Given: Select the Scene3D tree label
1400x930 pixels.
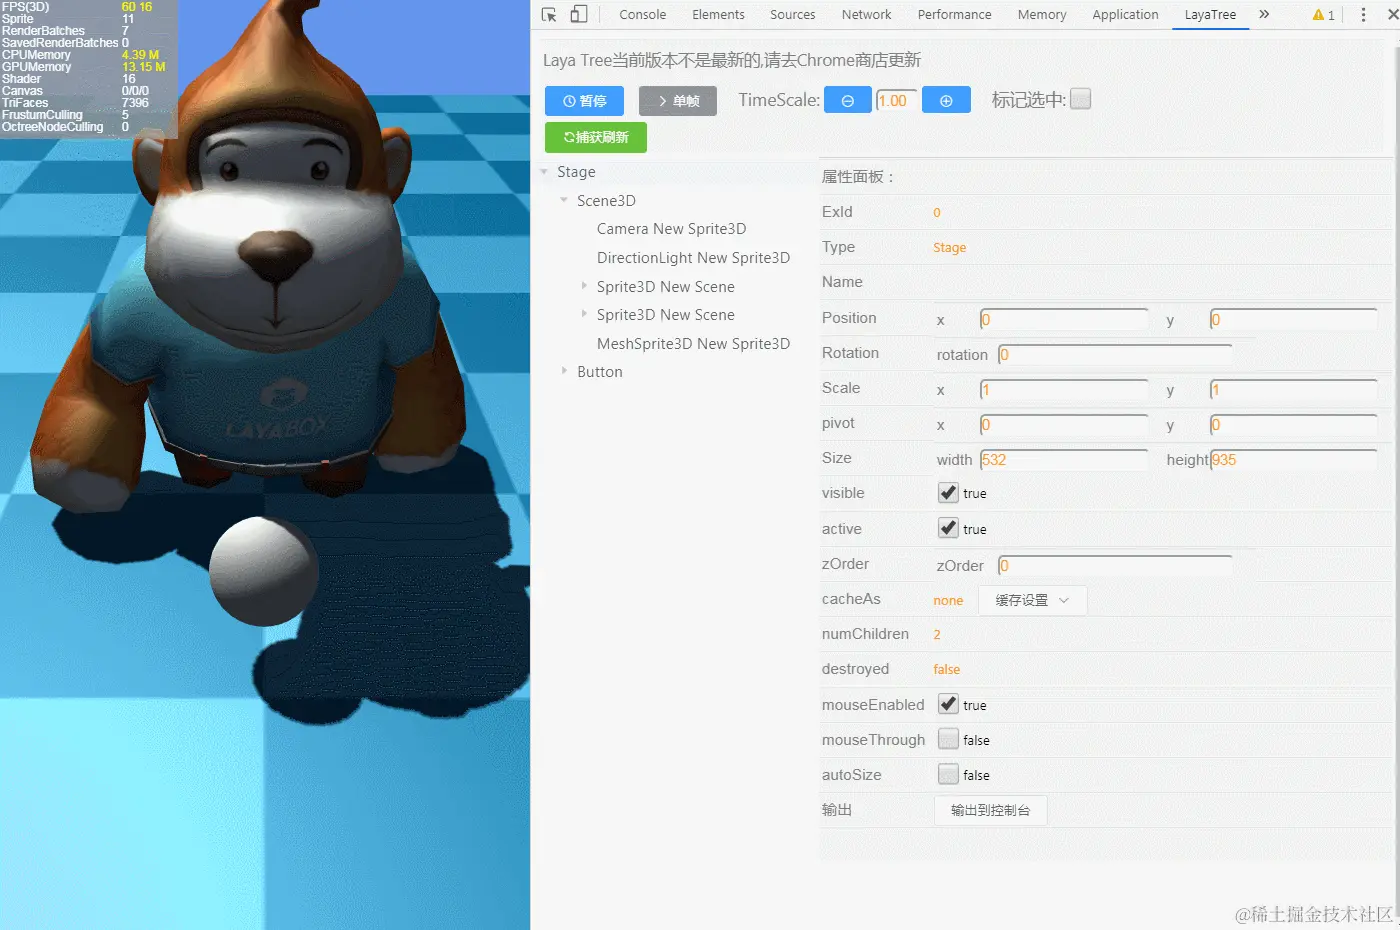Looking at the screenshot, I should point(606,201).
